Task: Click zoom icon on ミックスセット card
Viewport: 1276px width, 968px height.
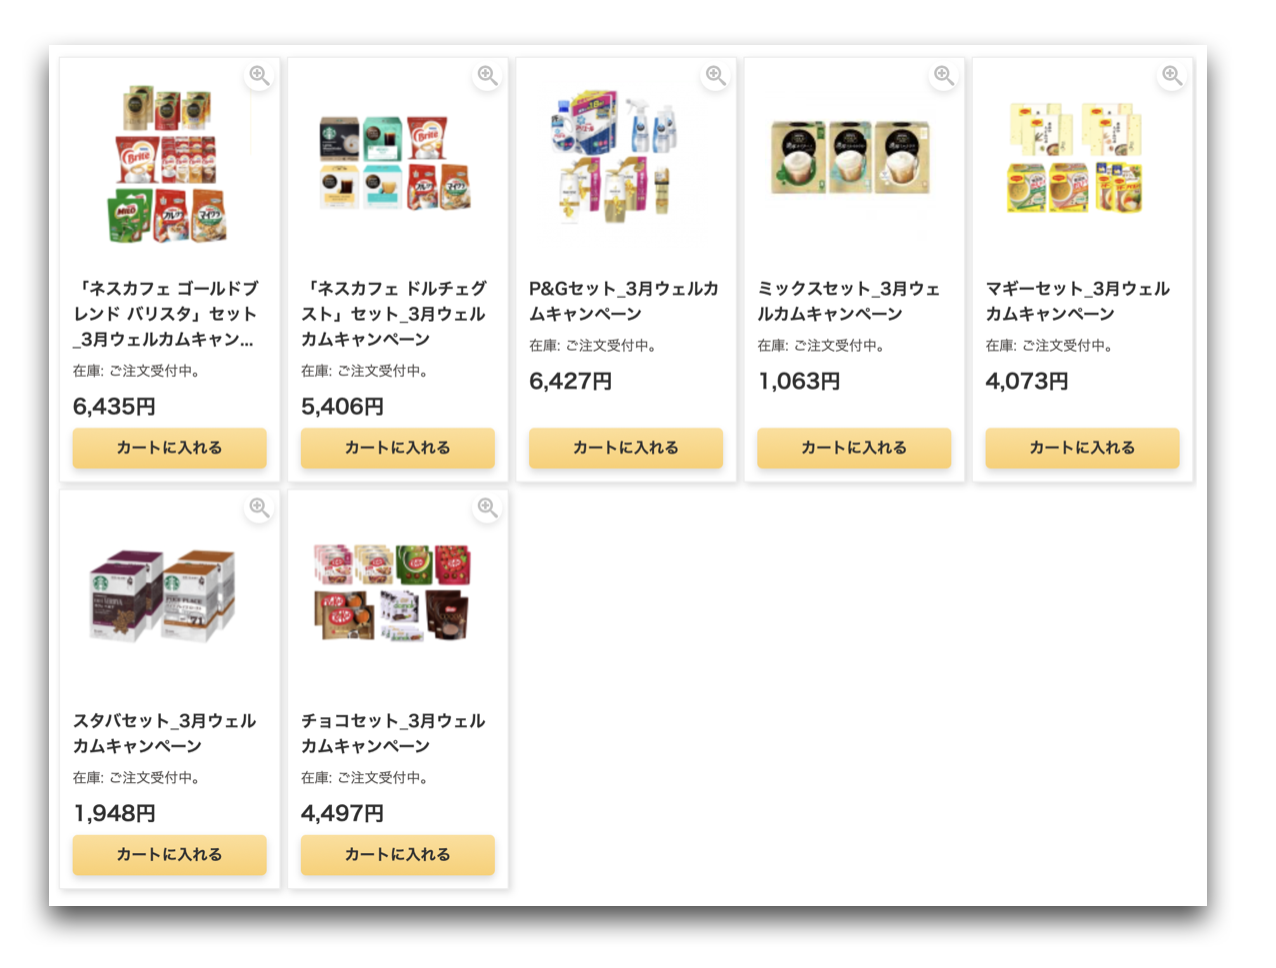Action: tap(943, 75)
